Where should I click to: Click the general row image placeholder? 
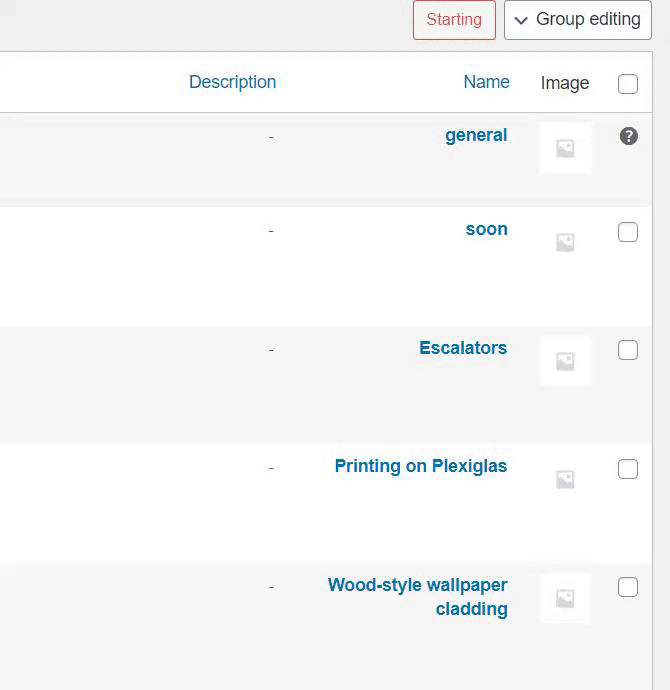(565, 148)
